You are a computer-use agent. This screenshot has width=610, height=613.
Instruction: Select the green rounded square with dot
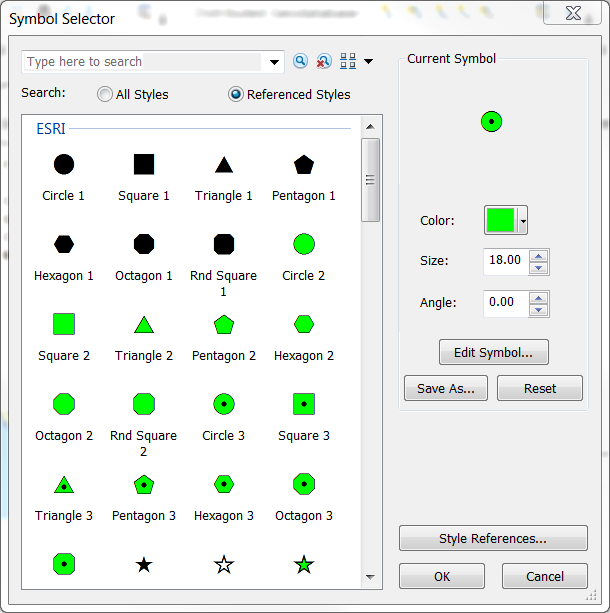[x=64, y=564]
